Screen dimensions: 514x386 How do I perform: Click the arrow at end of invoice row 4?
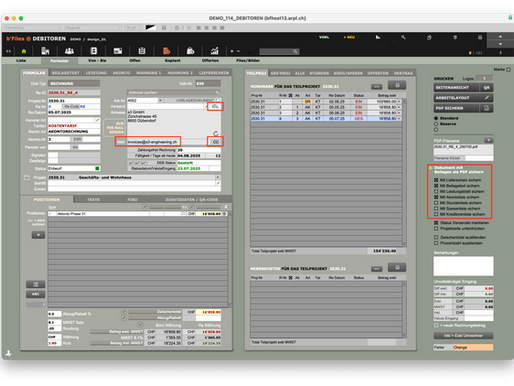click(x=399, y=119)
